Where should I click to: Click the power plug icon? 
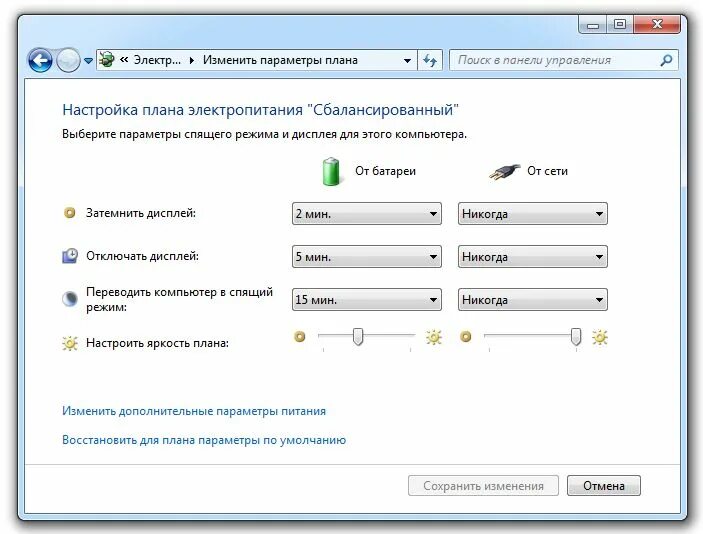tap(504, 172)
